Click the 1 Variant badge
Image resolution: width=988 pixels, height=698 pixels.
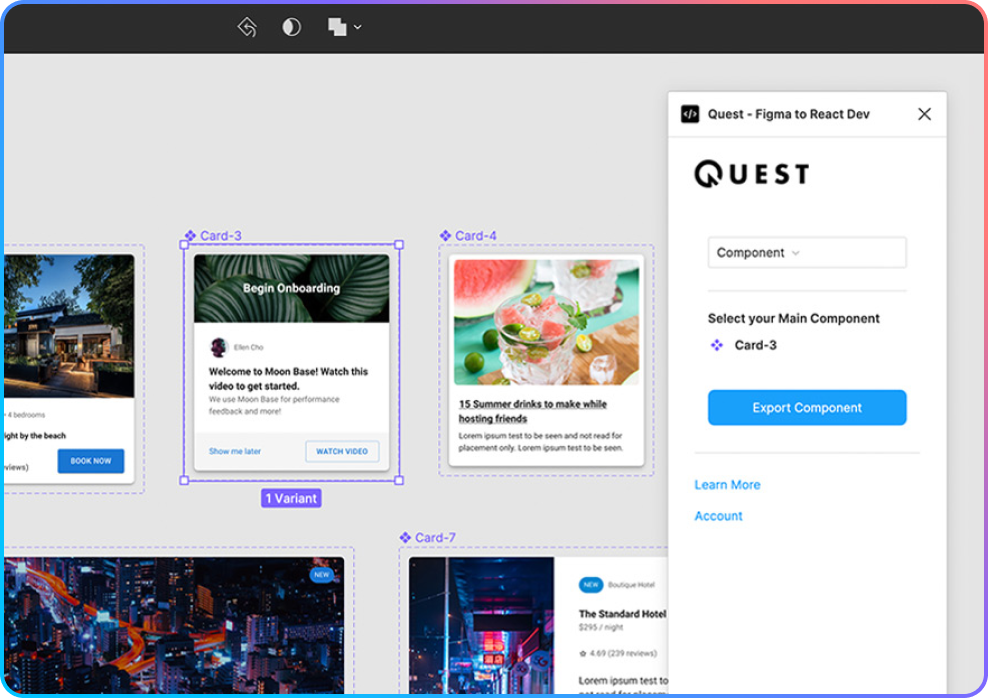pyautogui.click(x=291, y=498)
